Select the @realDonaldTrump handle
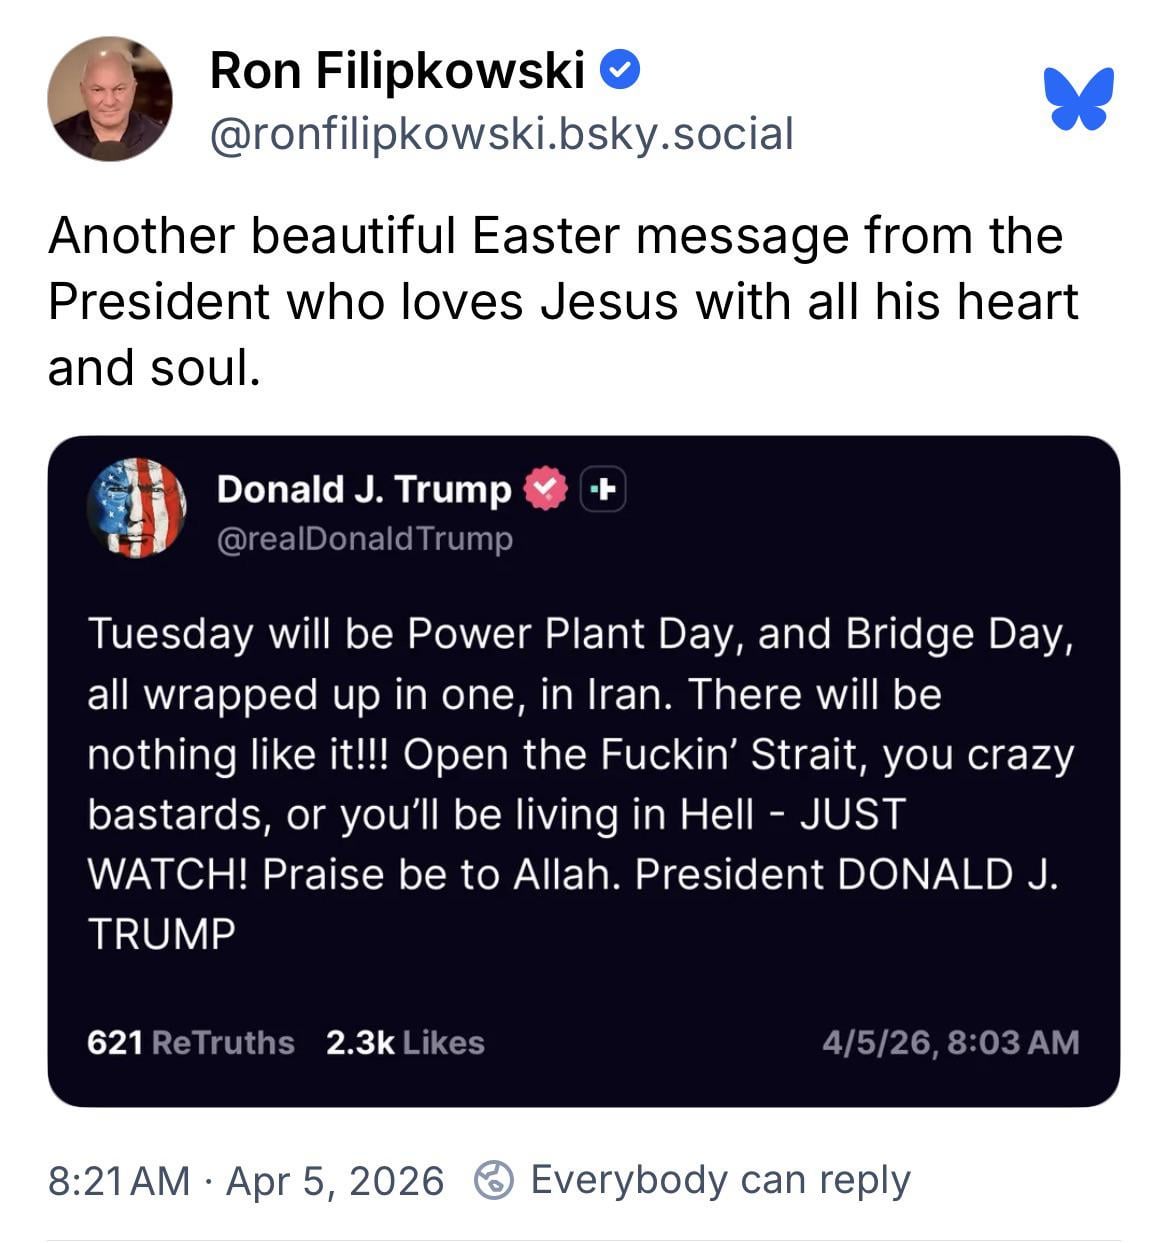The height and width of the screenshot is (1243, 1169). tap(364, 539)
